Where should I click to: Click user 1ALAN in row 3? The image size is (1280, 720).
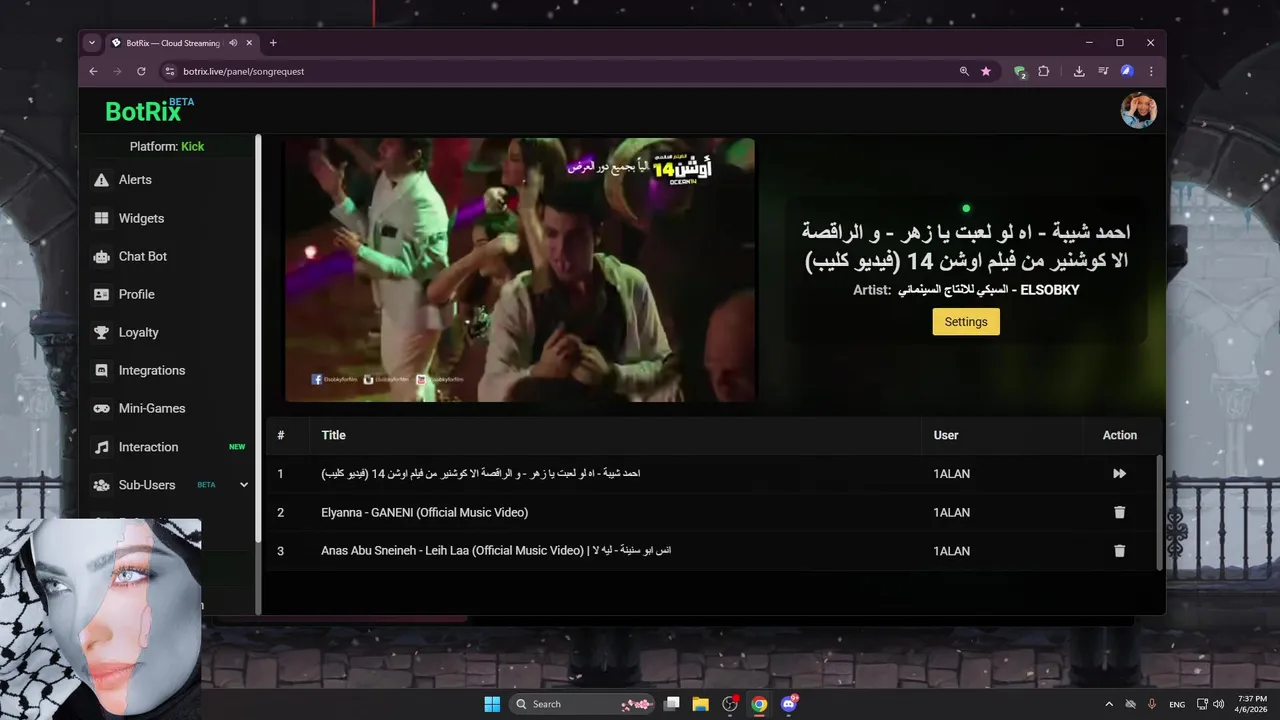[x=951, y=551]
